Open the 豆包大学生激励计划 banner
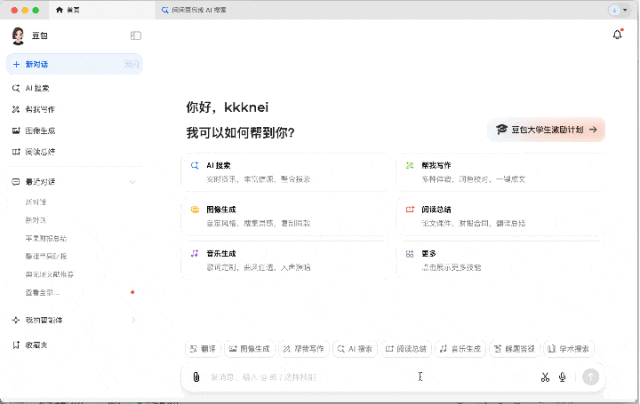This screenshot has height=404, width=640. coord(546,130)
